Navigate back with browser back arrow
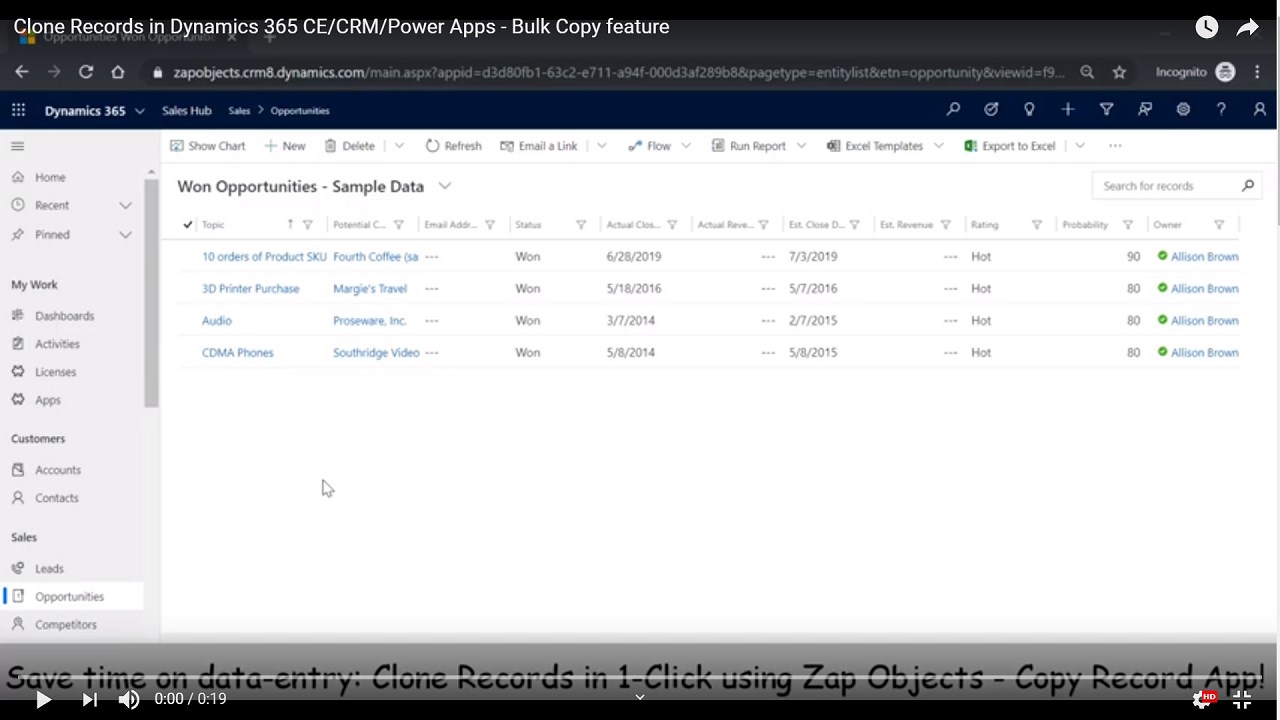 22,72
